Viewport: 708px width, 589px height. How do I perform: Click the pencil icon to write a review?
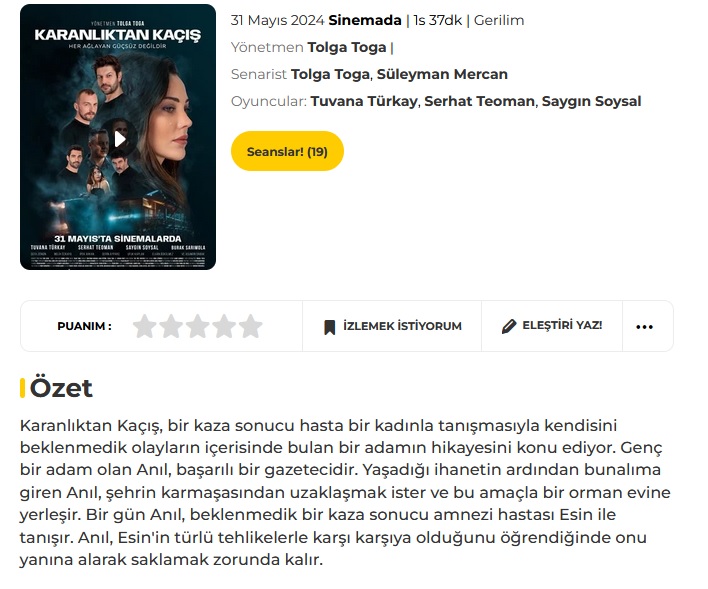coord(509,326)
